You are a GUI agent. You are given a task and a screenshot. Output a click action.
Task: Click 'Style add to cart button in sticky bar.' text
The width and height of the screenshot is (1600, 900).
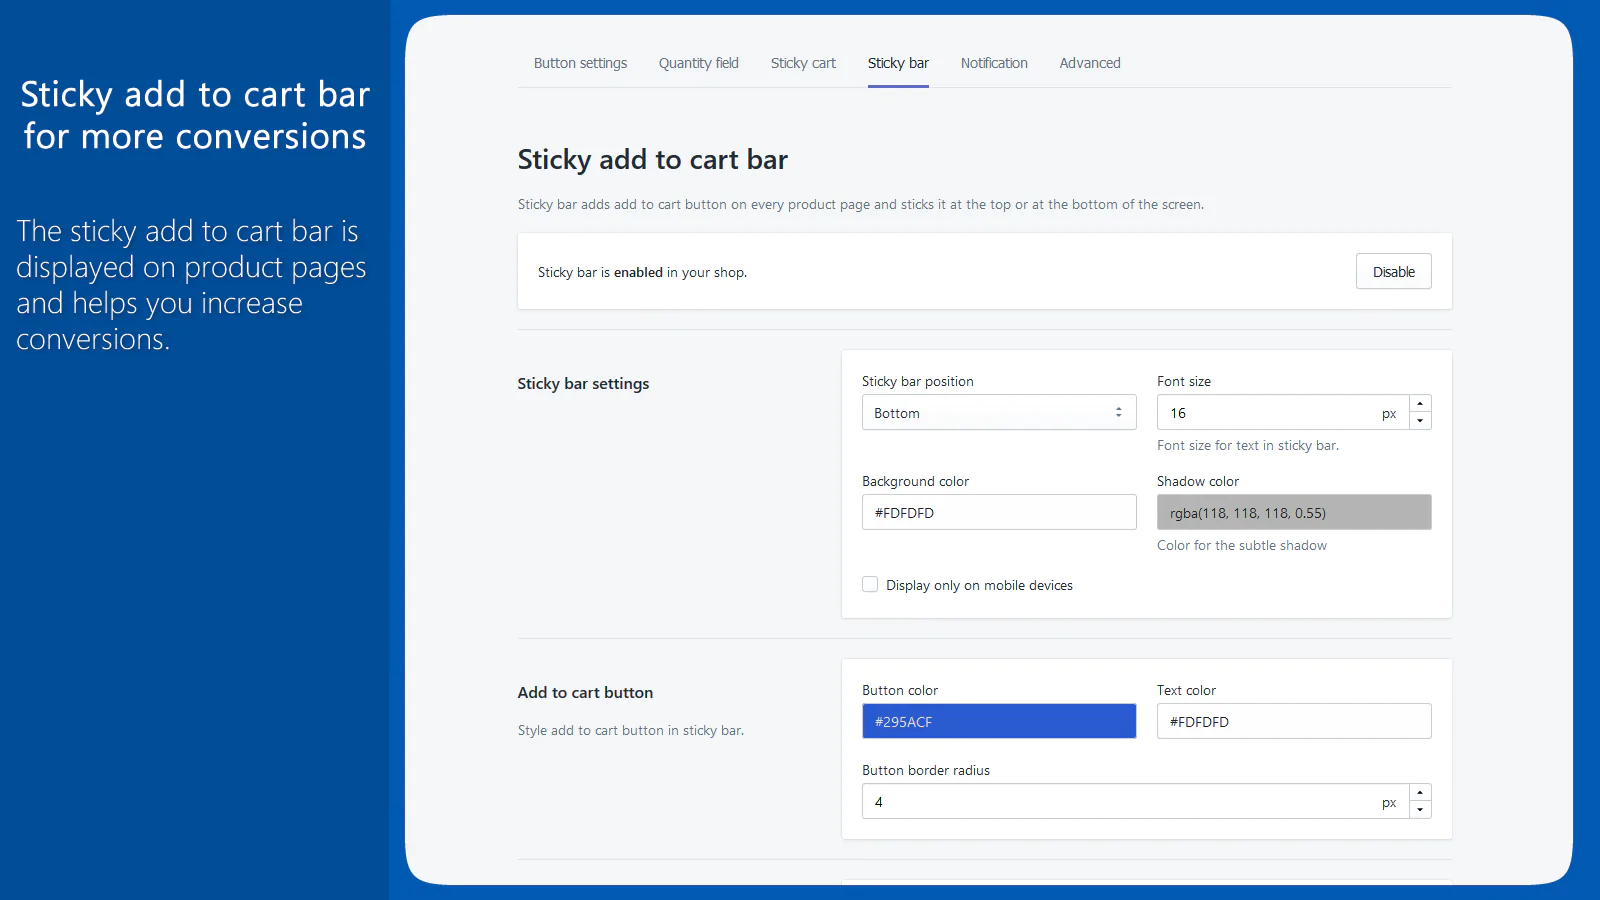631,731
